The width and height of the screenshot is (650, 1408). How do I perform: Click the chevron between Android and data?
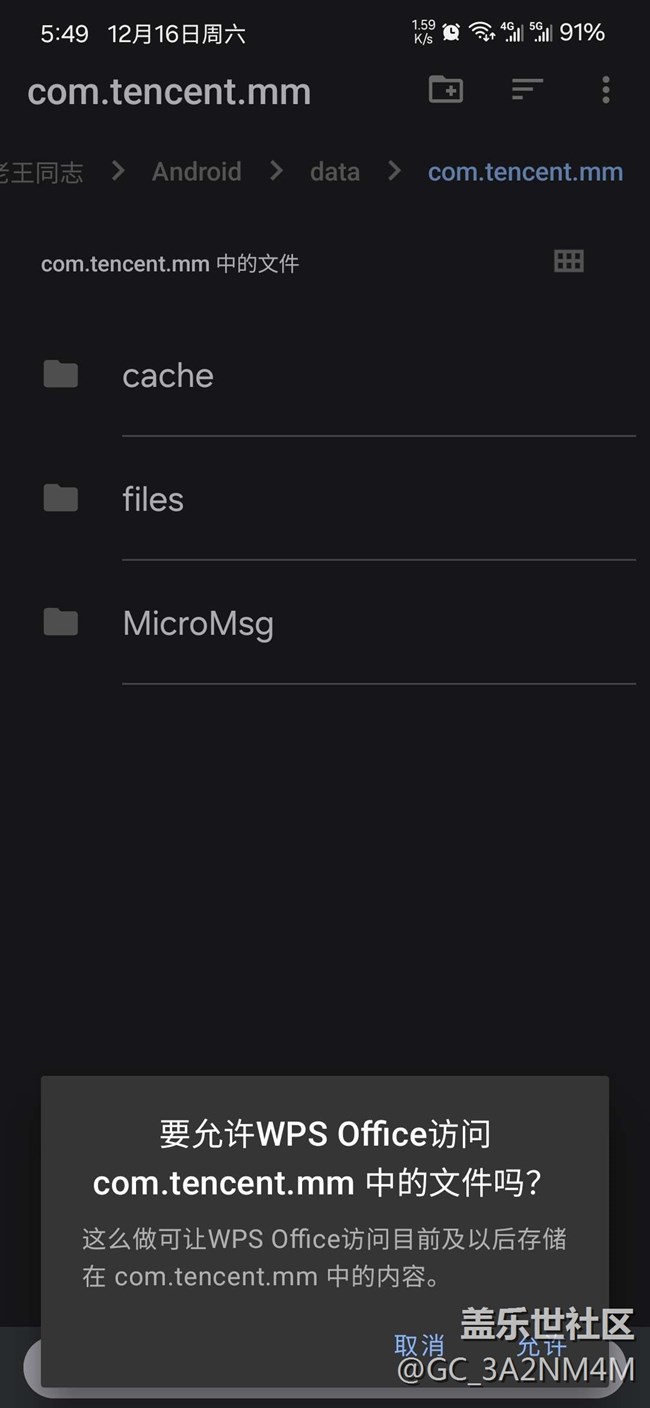point(276,172)
